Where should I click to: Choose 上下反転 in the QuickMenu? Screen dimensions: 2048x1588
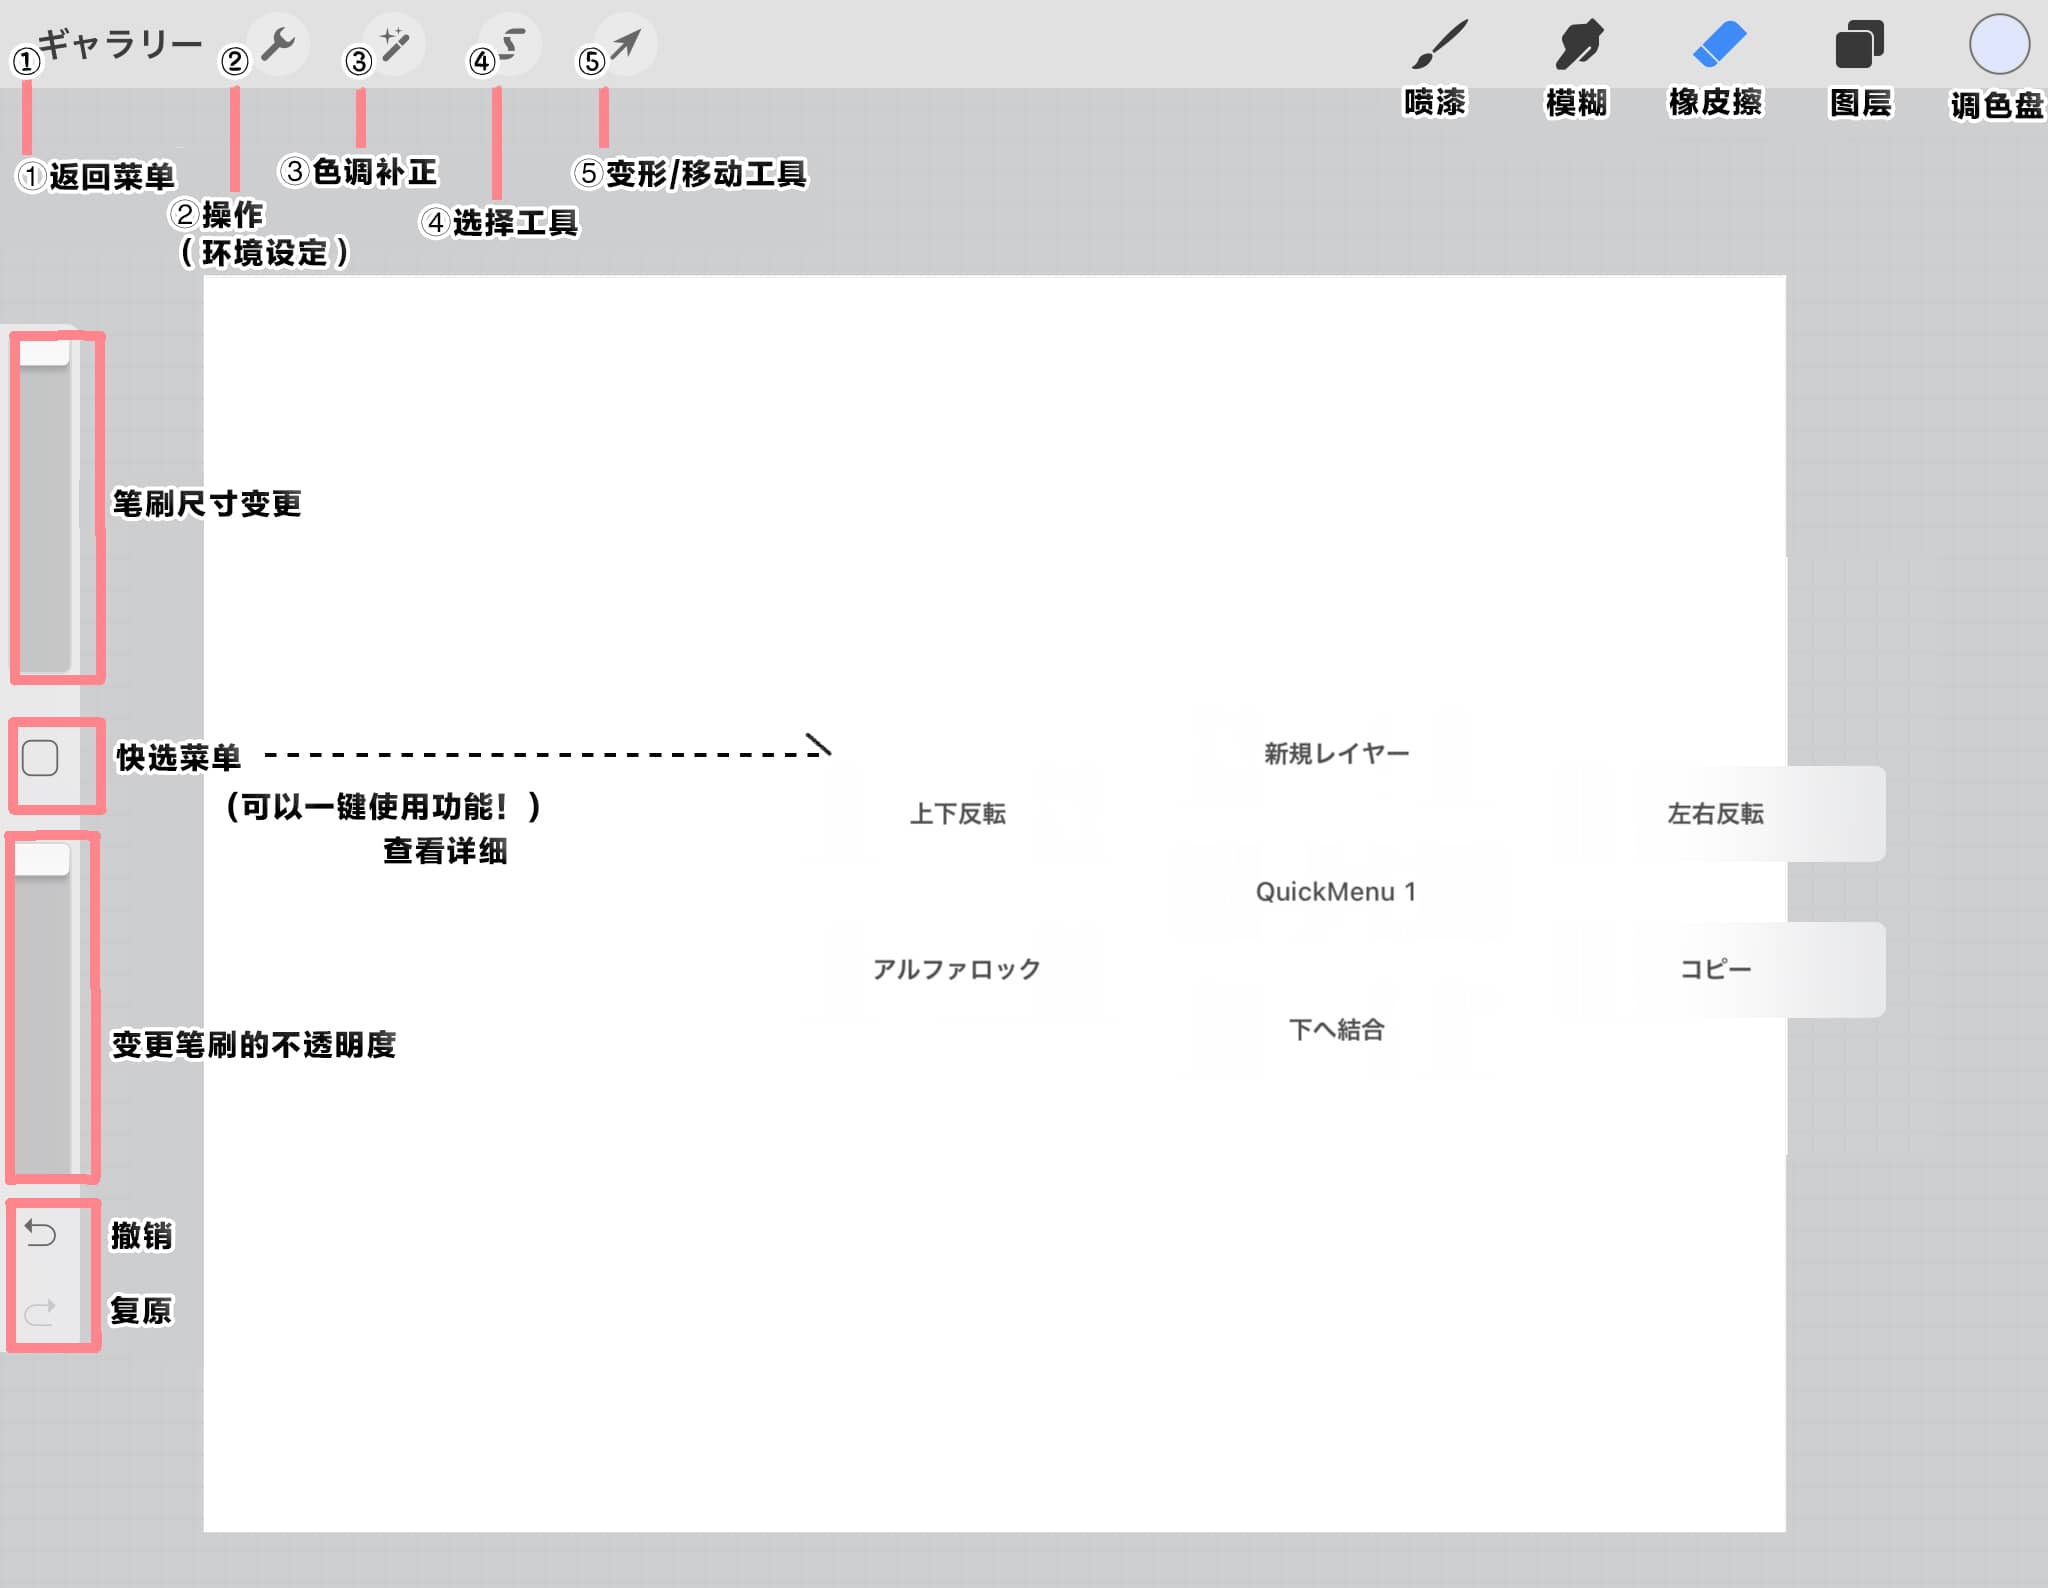[x=957, y=814]
